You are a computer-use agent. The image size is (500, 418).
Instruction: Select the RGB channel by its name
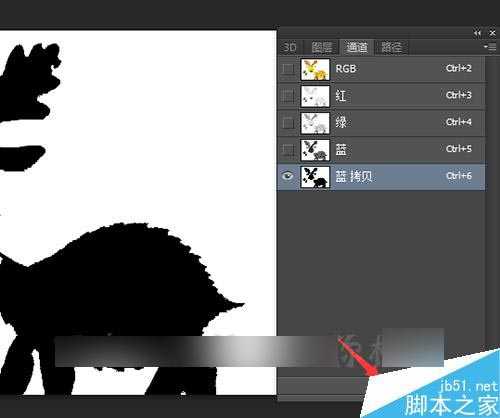tap(346, 69)
